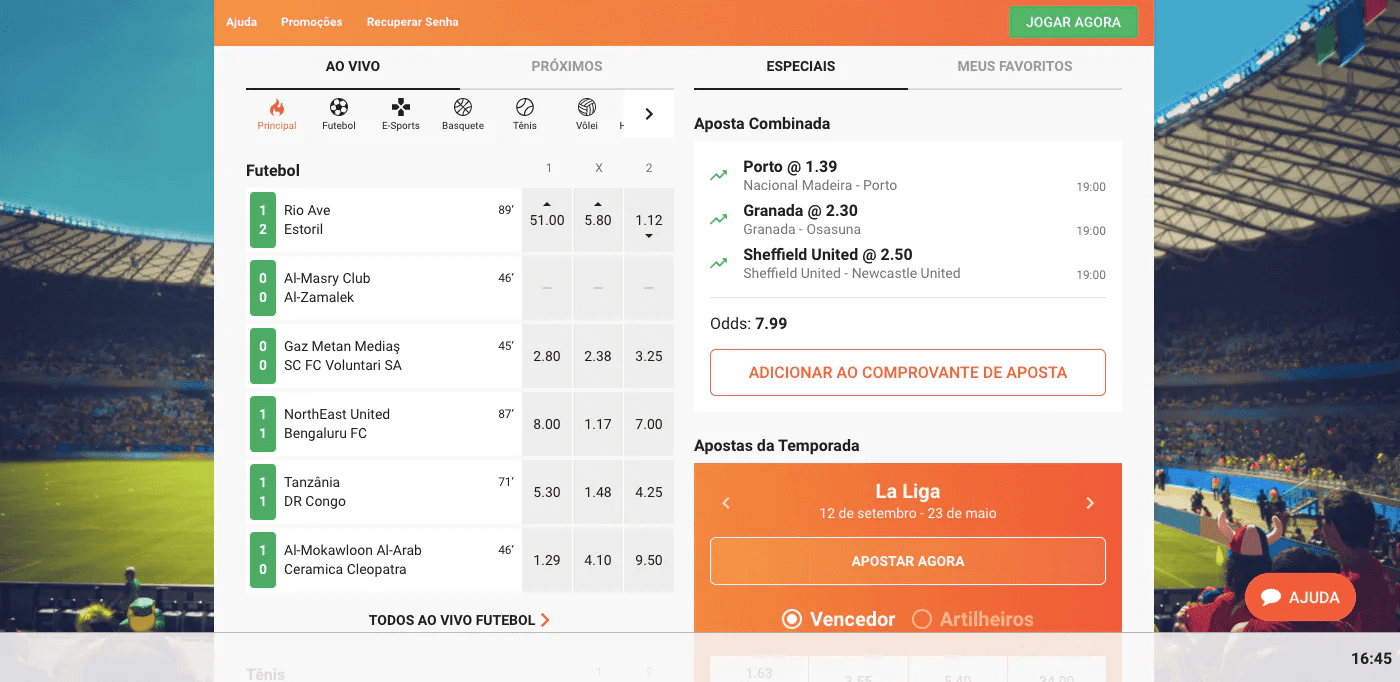Screen dimensions: 1400x682
Task: Click the trend icon beside Sheffield United
Action: click(x=719, y=263)
